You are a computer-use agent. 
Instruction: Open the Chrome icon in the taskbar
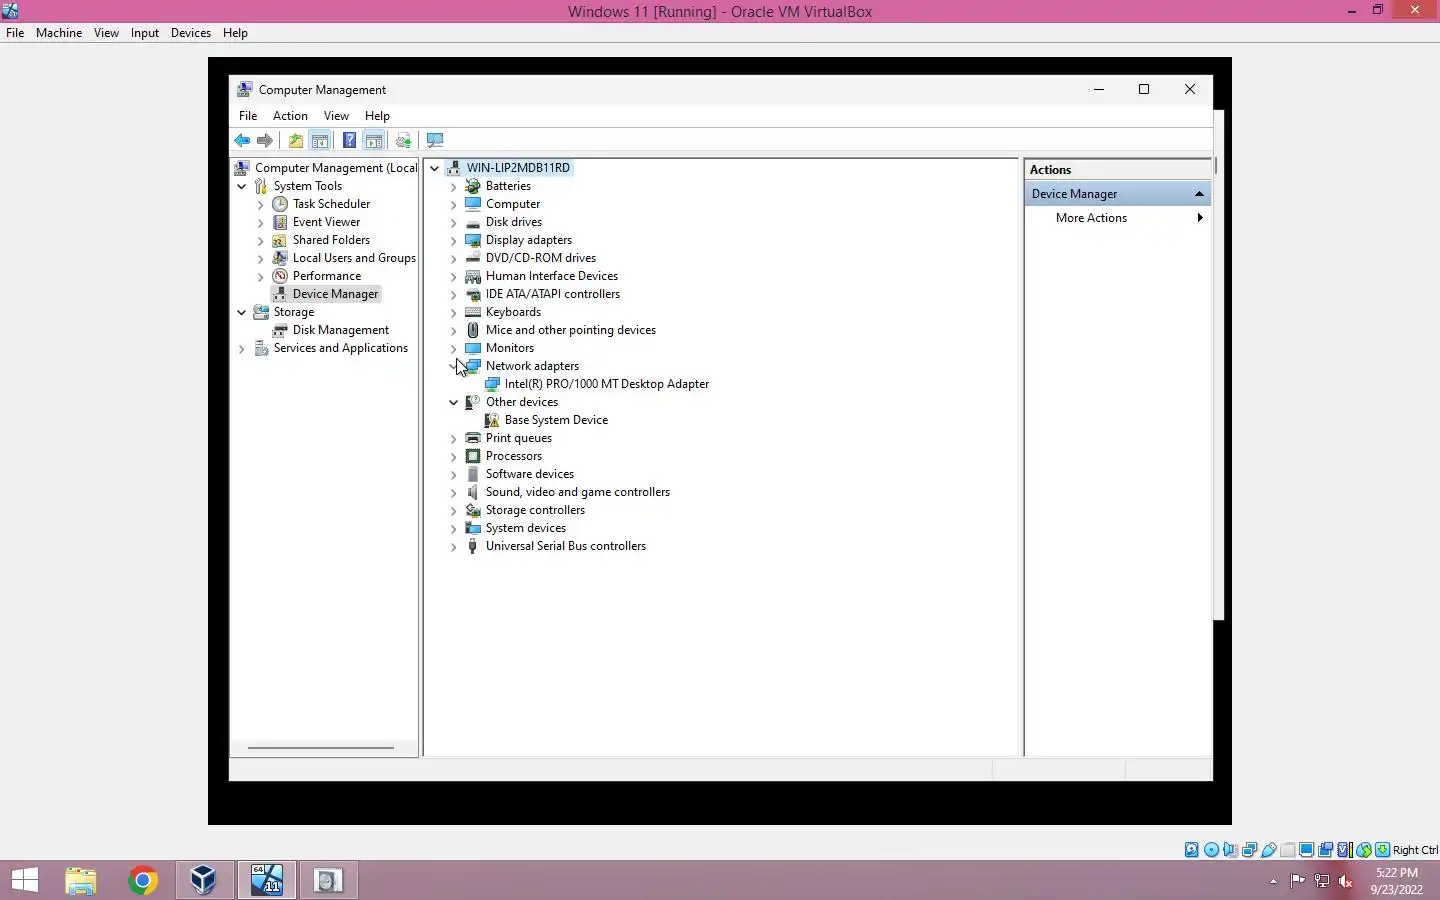[x=142, y=881]
